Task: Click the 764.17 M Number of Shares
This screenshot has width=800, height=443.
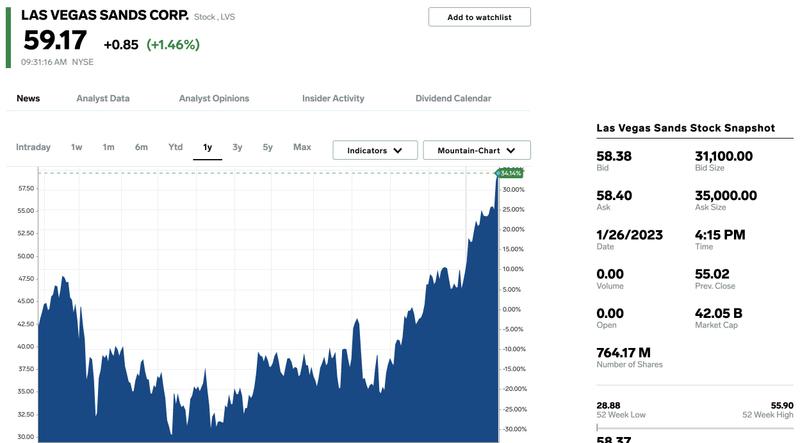Action: pos(623,353)
